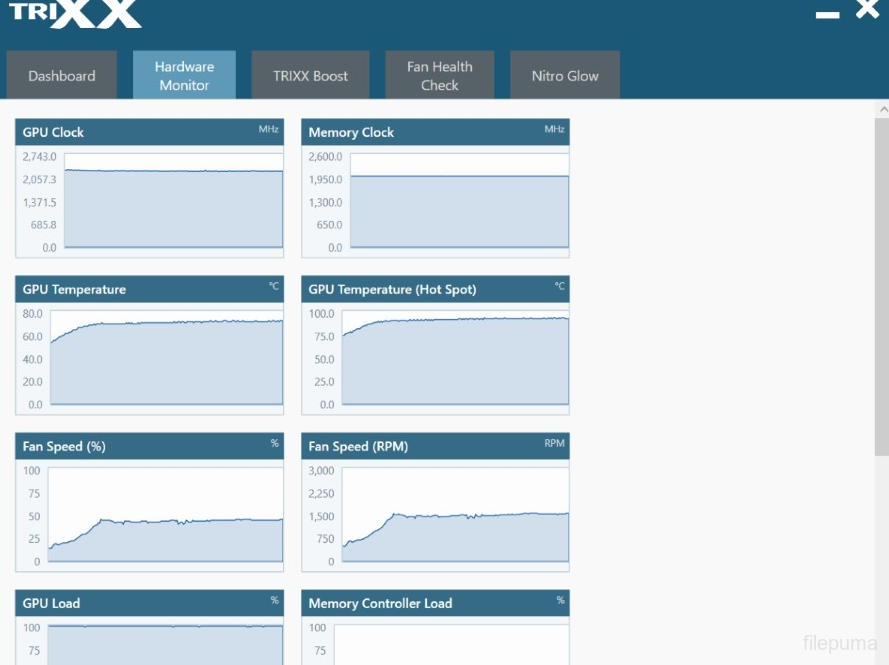The width and height of the screenshot is (889, 665).
Task: Select the Memory Clock panel header
Action: tap(435, 132)
